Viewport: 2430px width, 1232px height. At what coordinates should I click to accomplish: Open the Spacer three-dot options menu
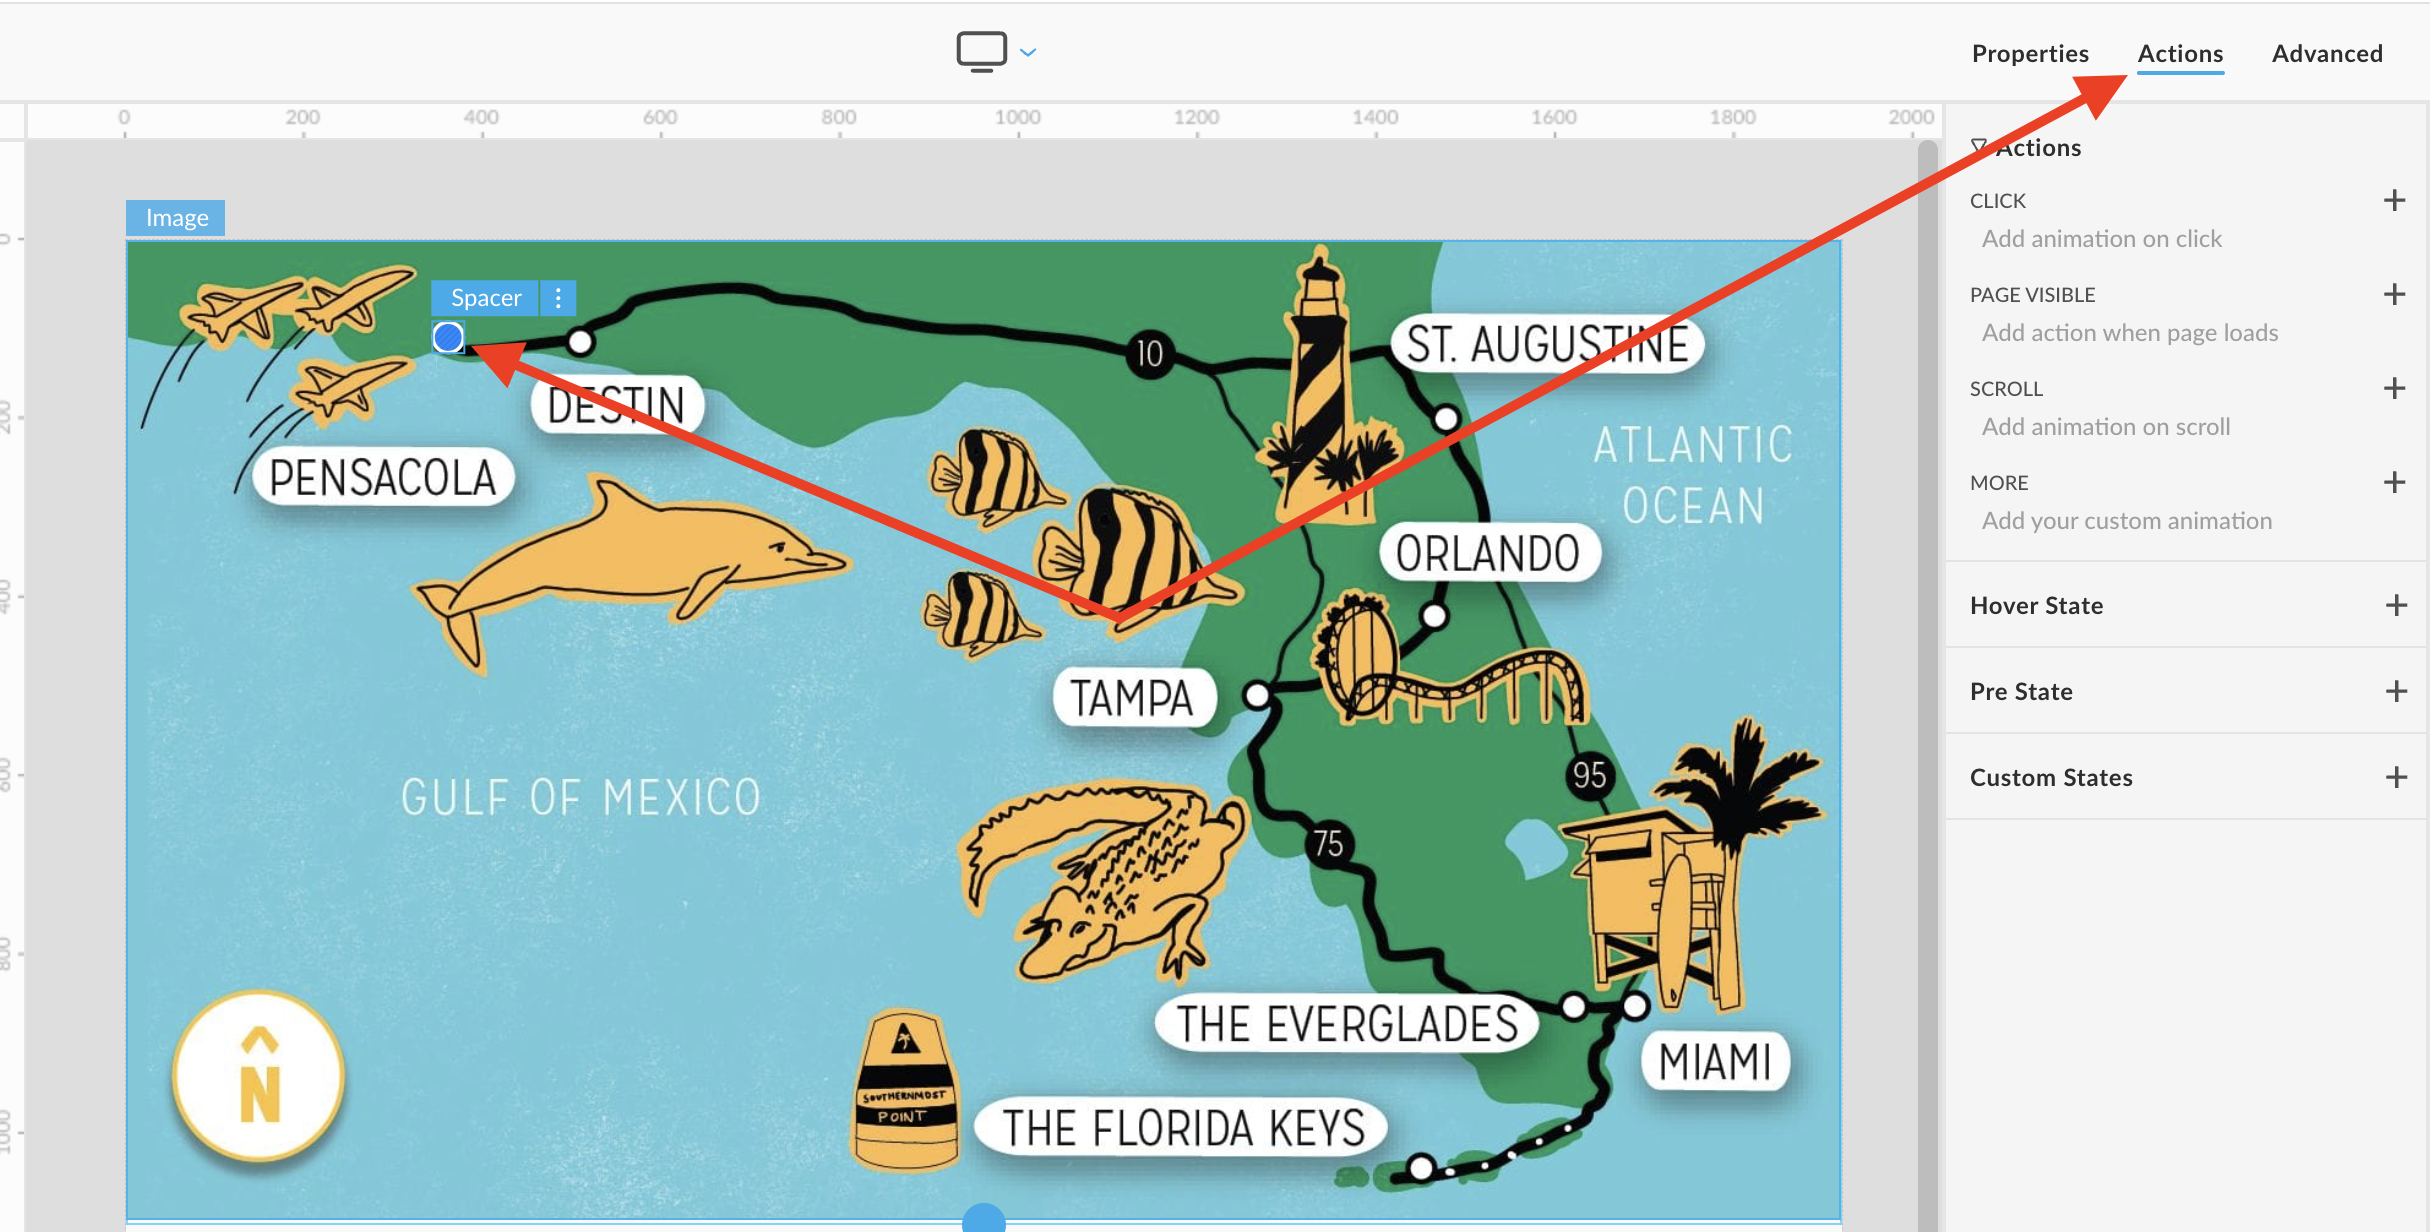558,297
